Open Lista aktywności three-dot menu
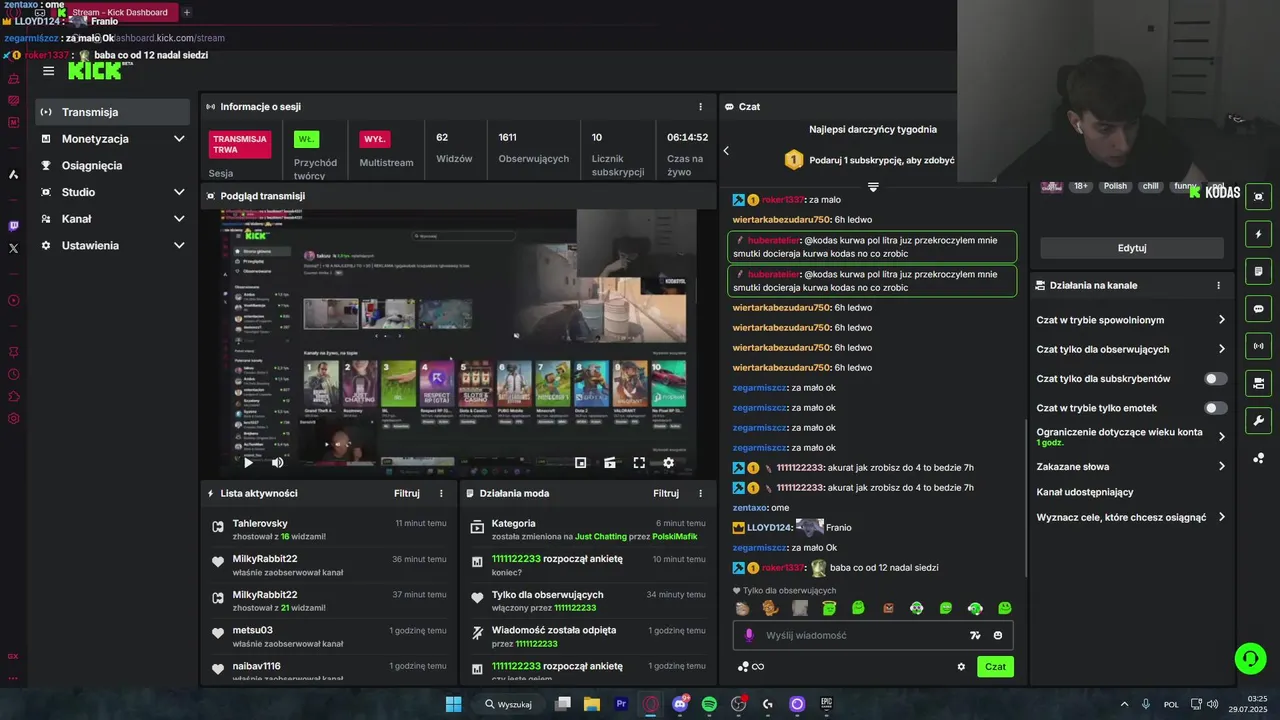This screenshot has height=720, width=1280. [x=441, y=493]
